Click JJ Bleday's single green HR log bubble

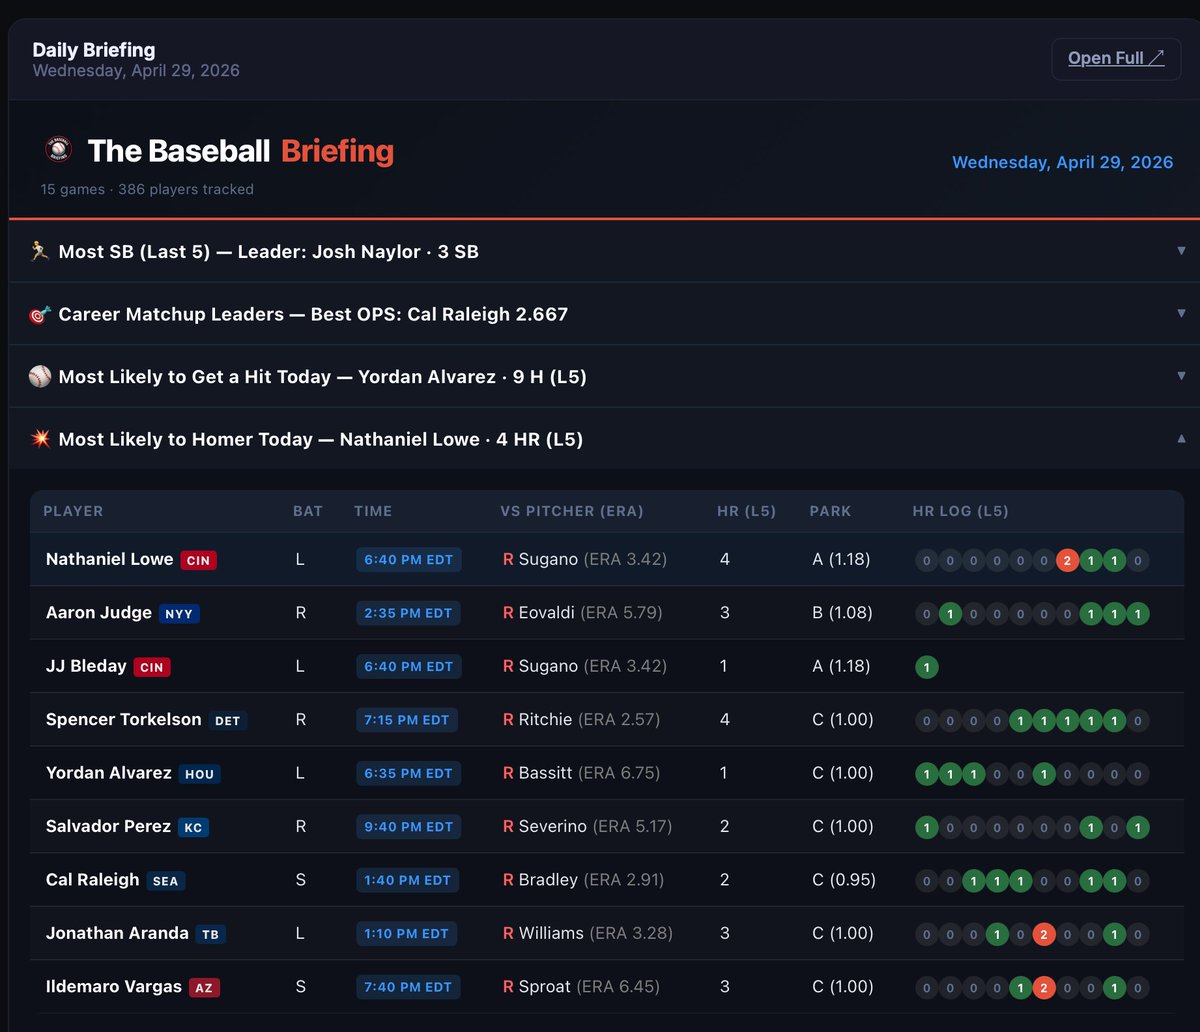pyautogui.click(x=927, y=667)
